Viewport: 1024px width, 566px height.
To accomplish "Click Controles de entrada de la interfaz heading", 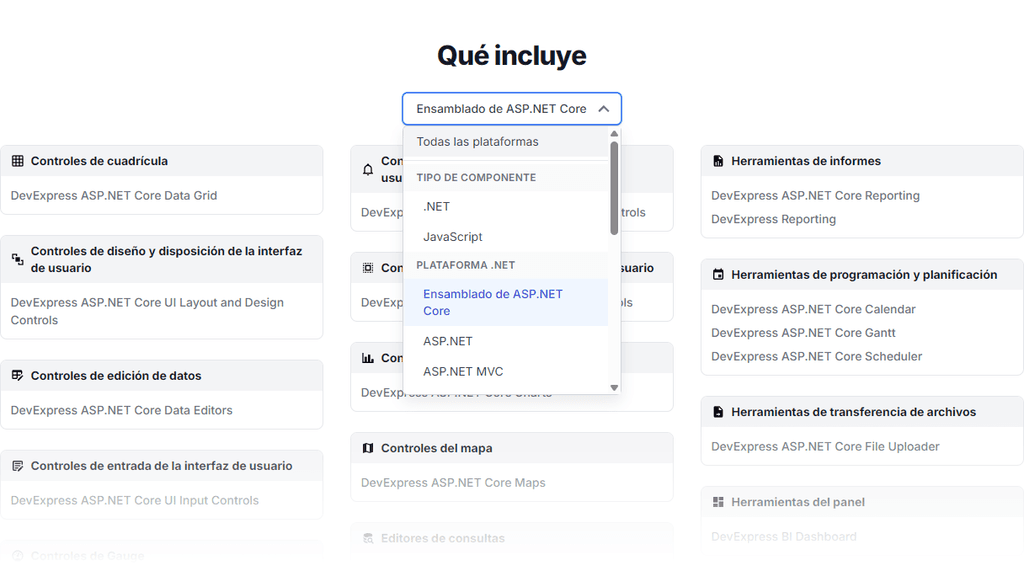I will pos(161,465).
